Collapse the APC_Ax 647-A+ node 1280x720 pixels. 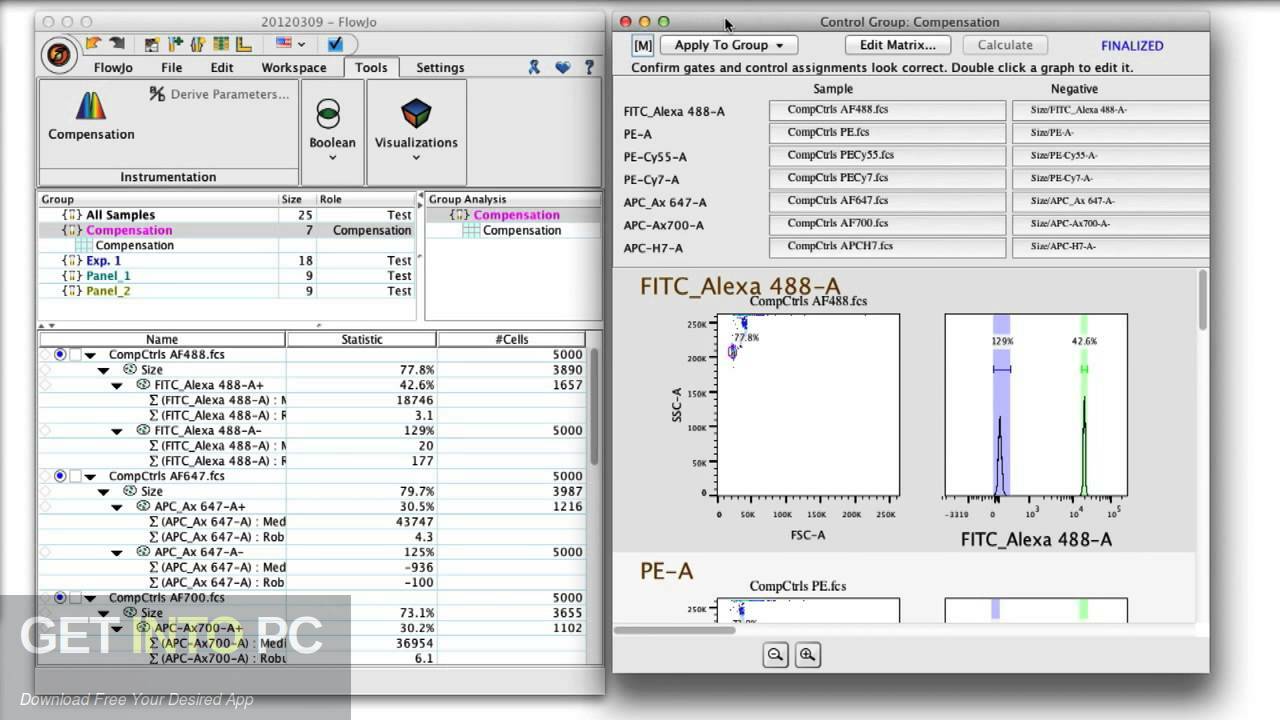point(117,507)
